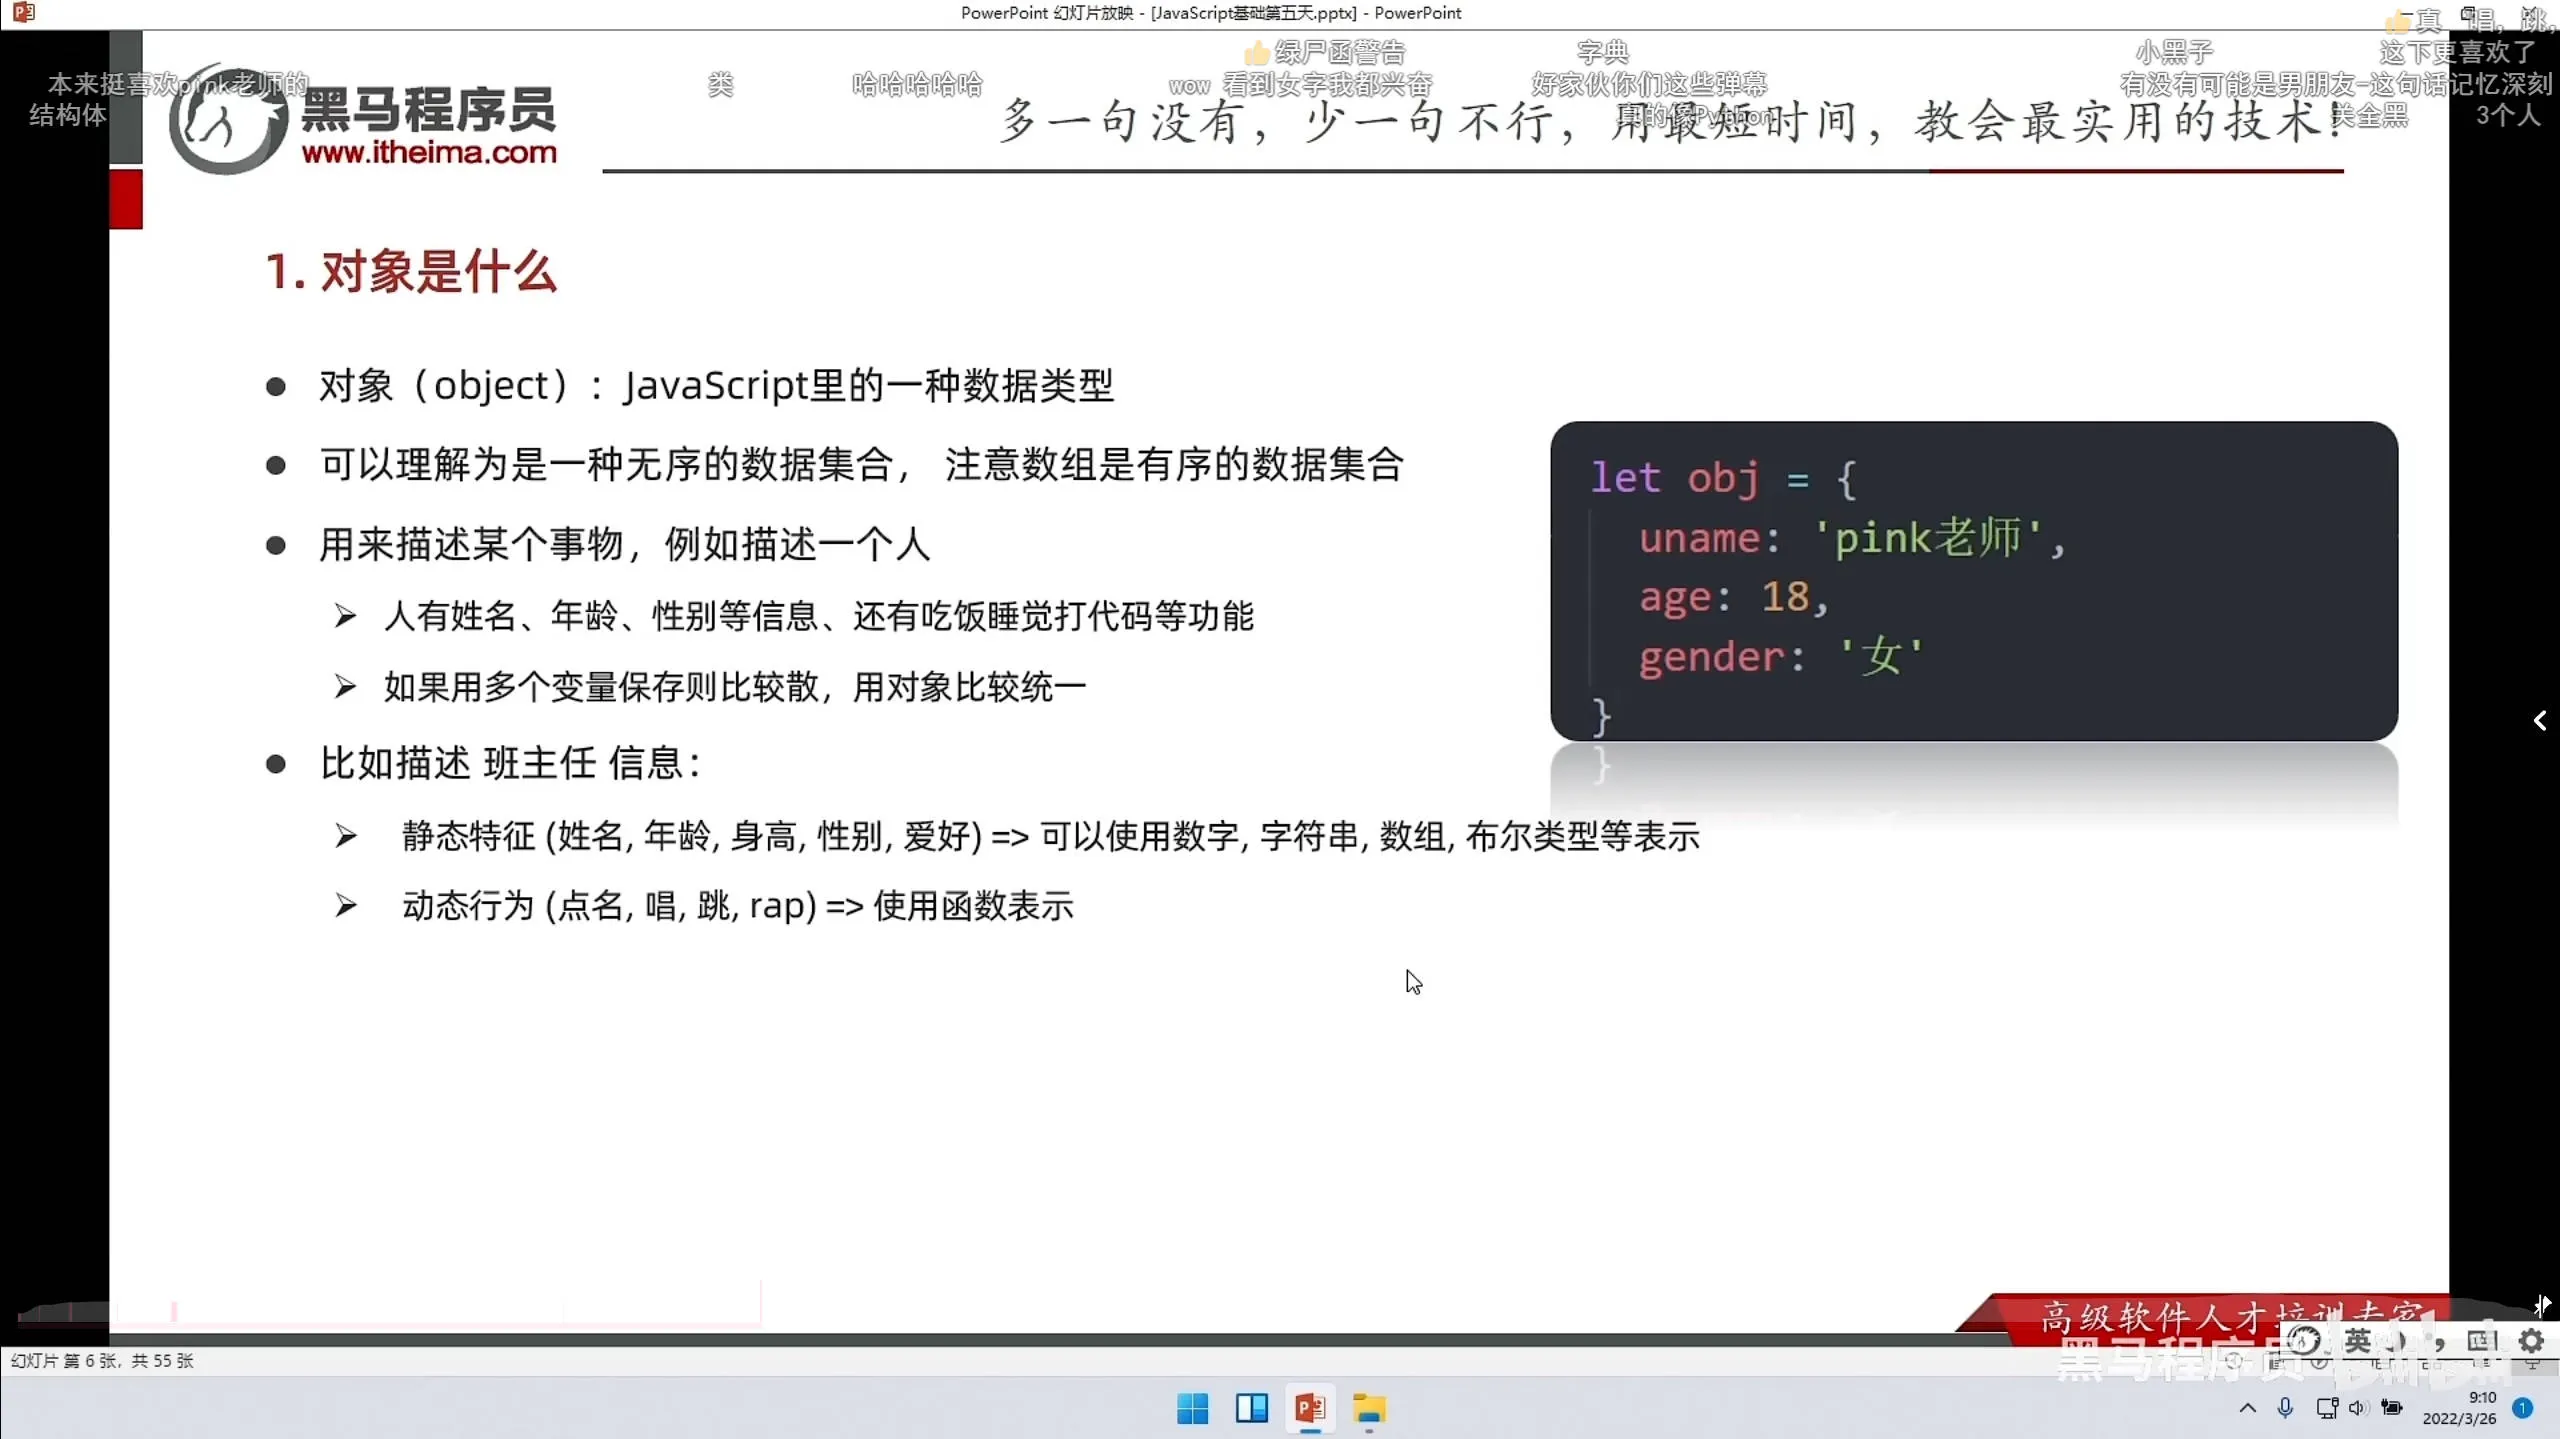This screenshot has width=2560, height=1439.
Task: Open File Explorer from the taskbar
Action: [x=1369, y=1408]
